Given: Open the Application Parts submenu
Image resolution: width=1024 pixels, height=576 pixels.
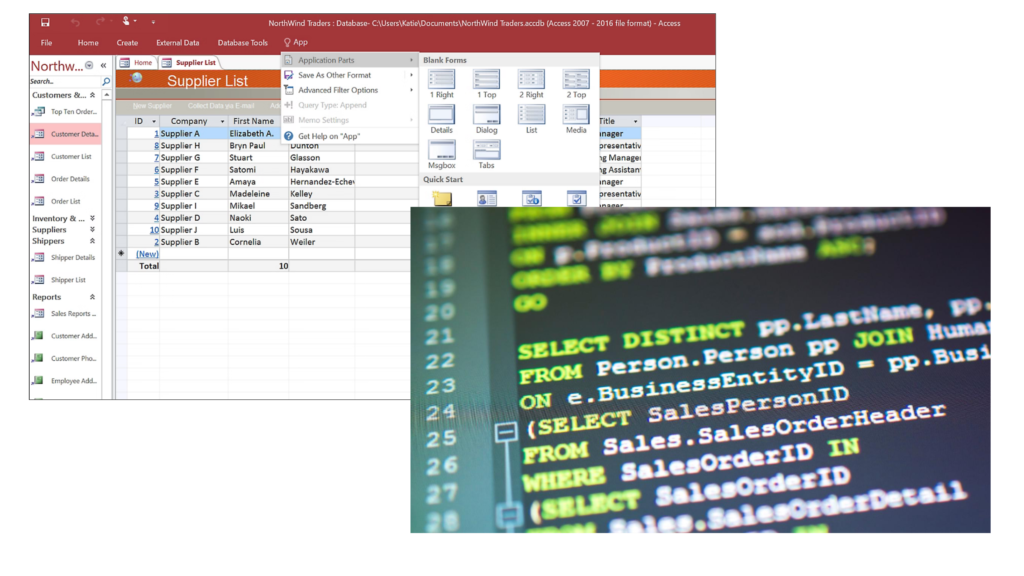Looking at the screenshot, I should [x=350, y=60].
